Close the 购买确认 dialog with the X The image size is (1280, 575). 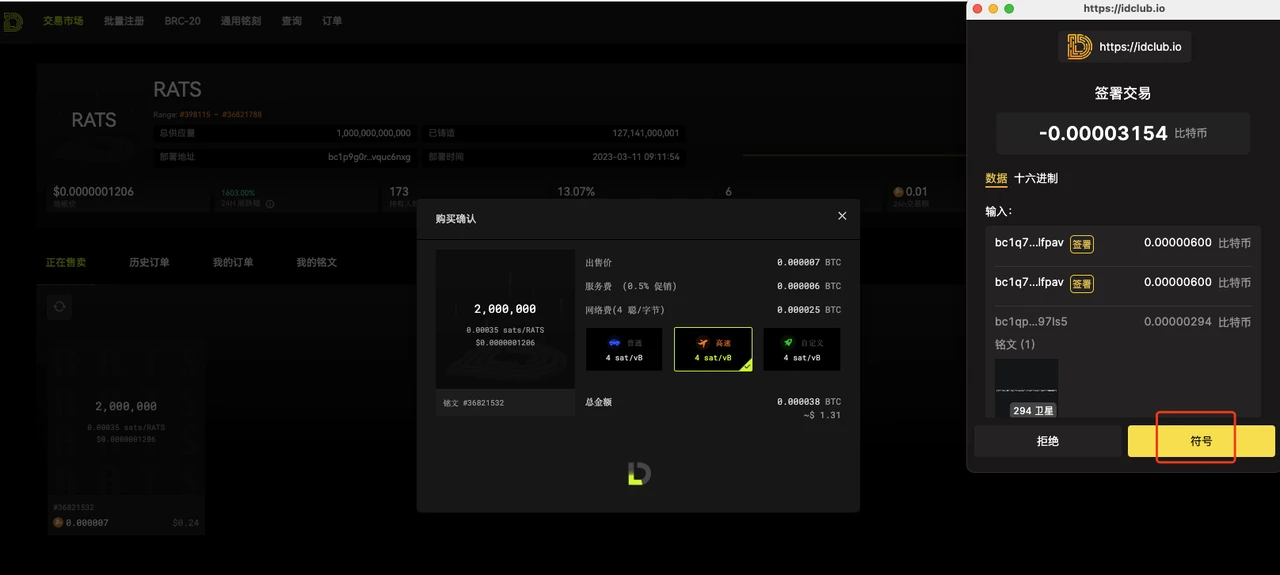(x=842, y=216)
